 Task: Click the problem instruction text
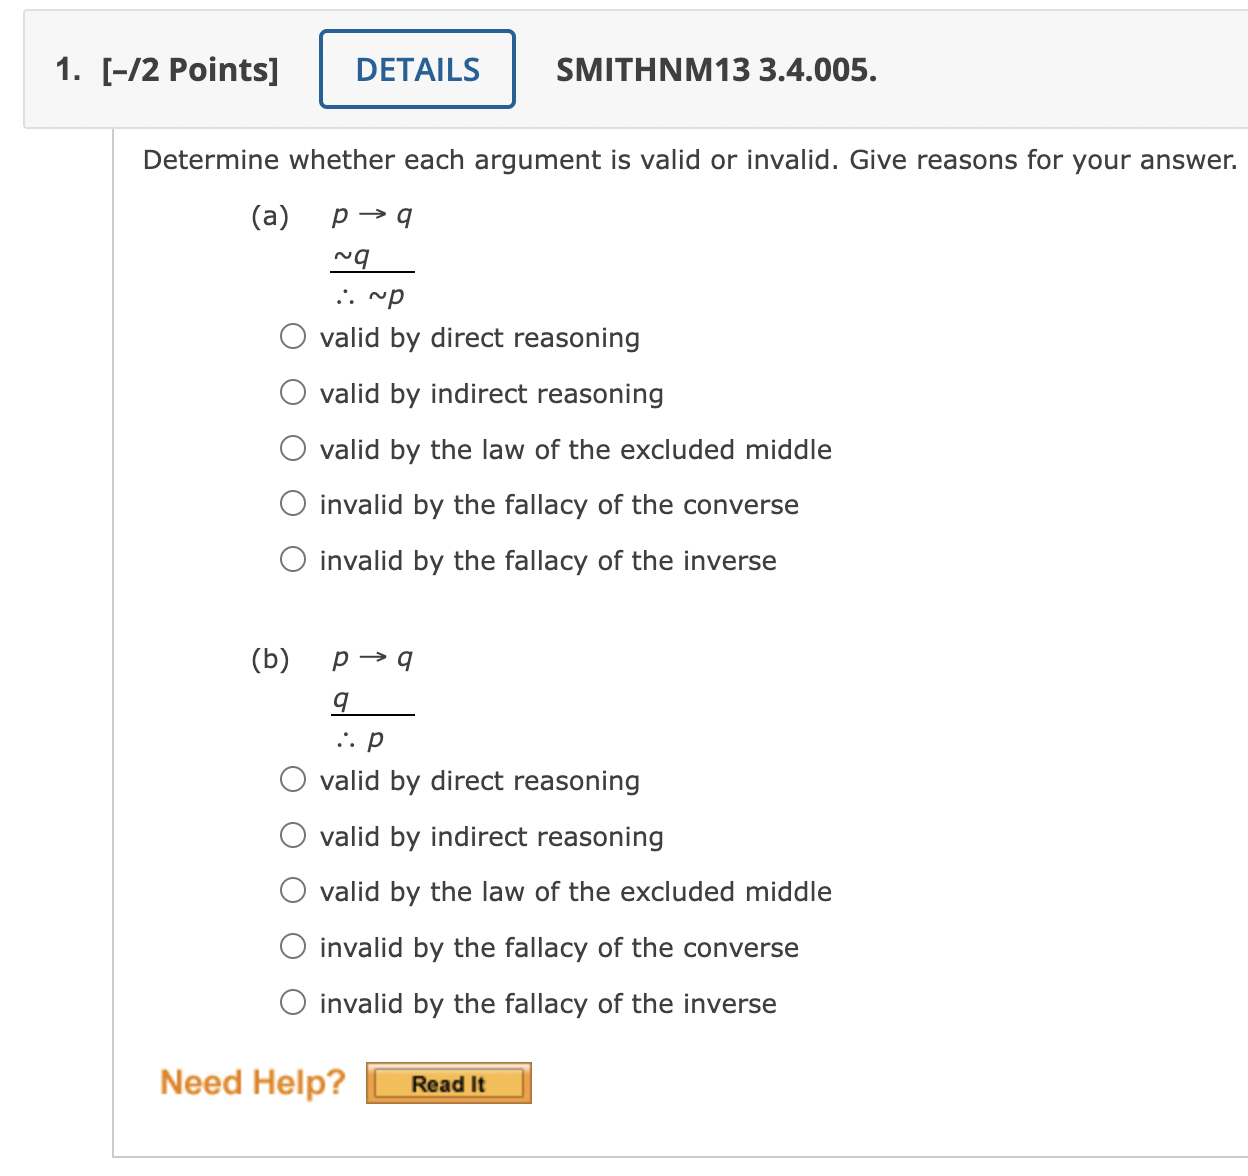coord(690,159)
